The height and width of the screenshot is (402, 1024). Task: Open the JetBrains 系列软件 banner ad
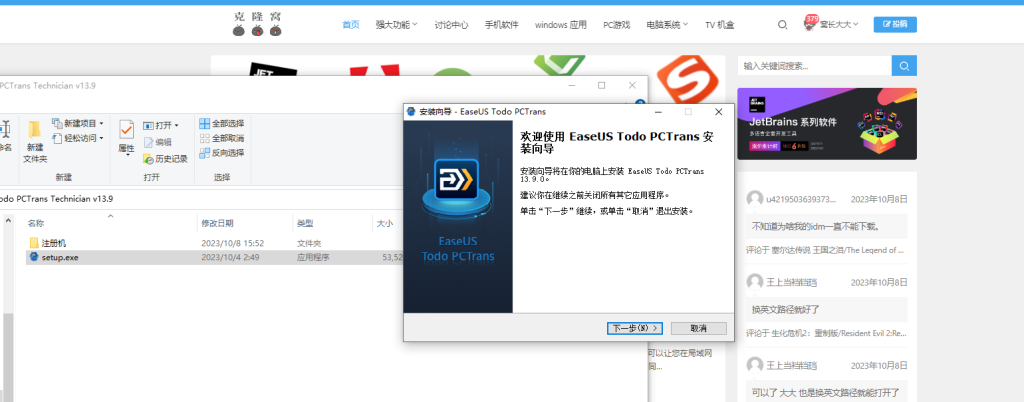tap(827, 124)
